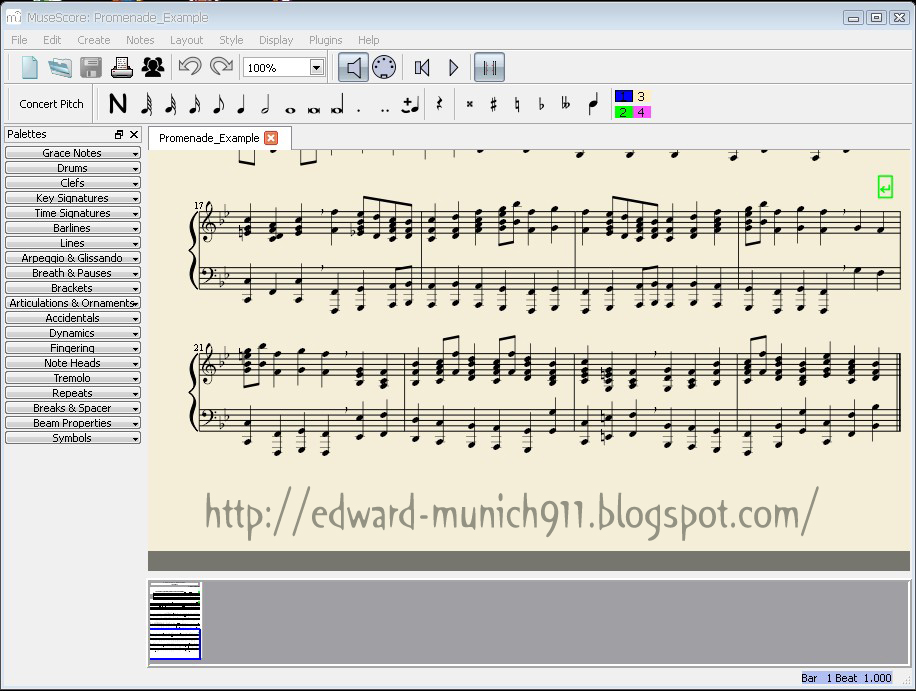The width and height of the screenshot is (916, 691).
Task: Apply double sharp accidental
Action: coord(469,105)
